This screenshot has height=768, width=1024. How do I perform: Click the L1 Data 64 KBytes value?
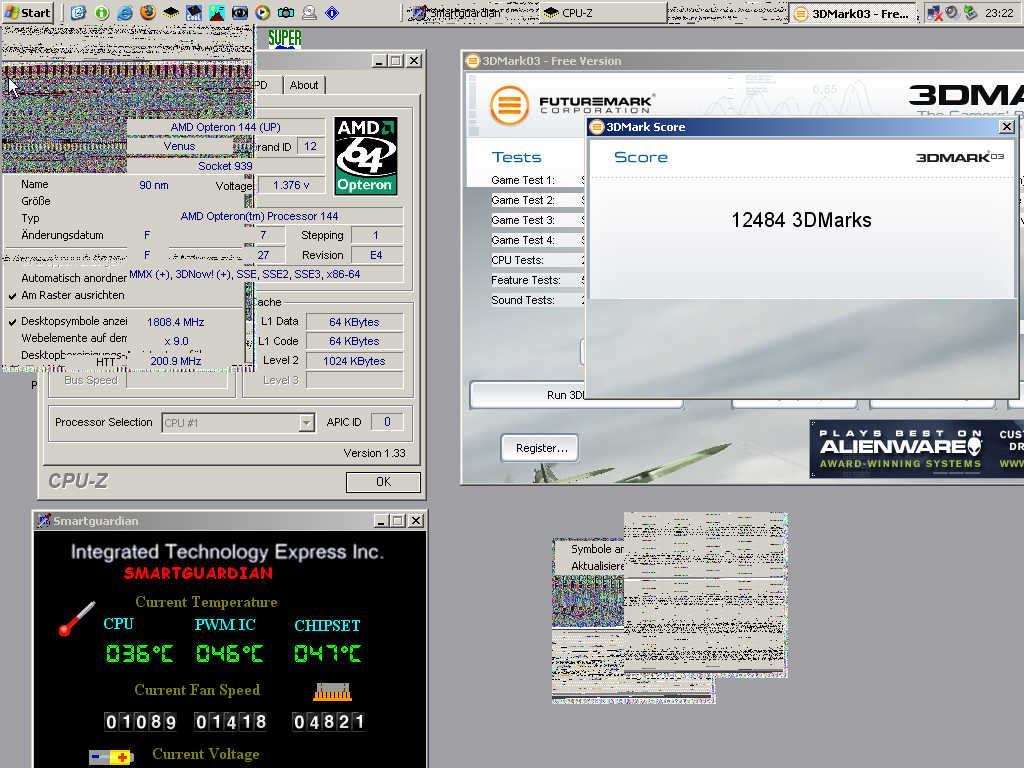tap(354, 322)
